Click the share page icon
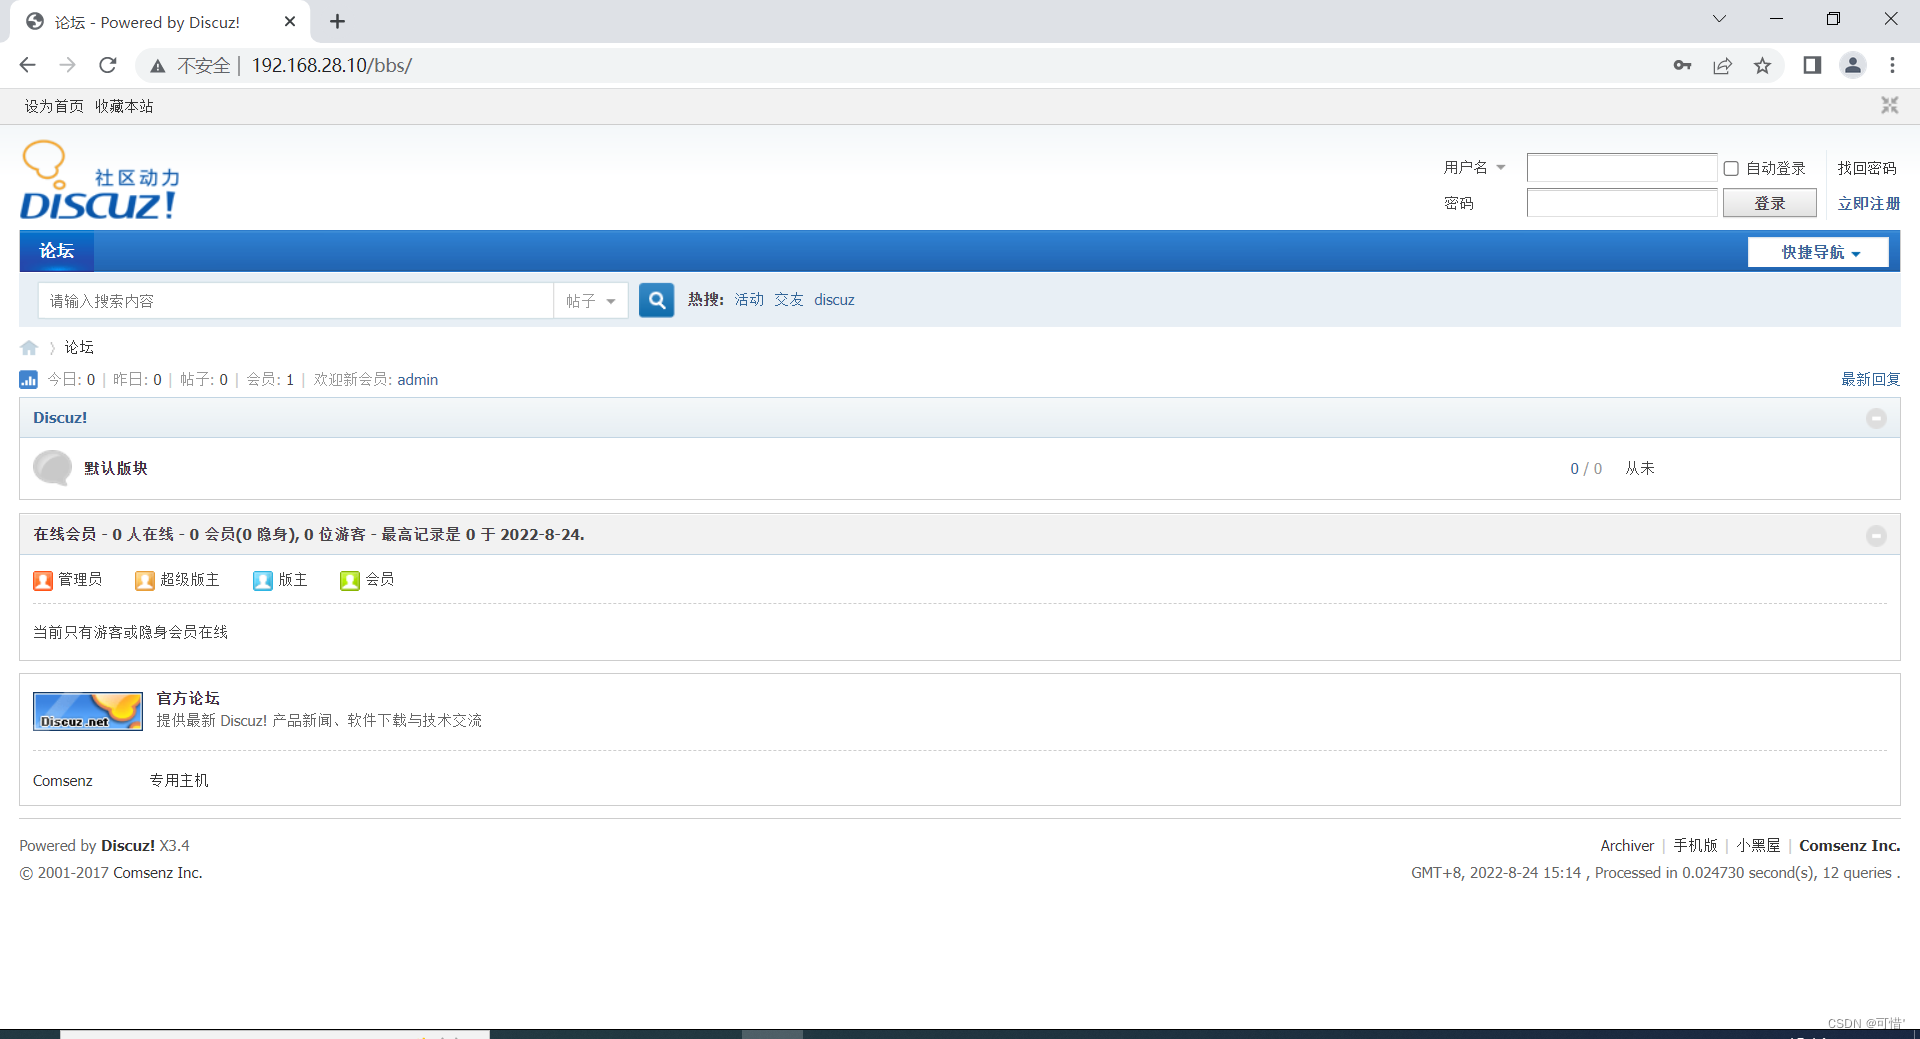 click(x=1722, y=65)
